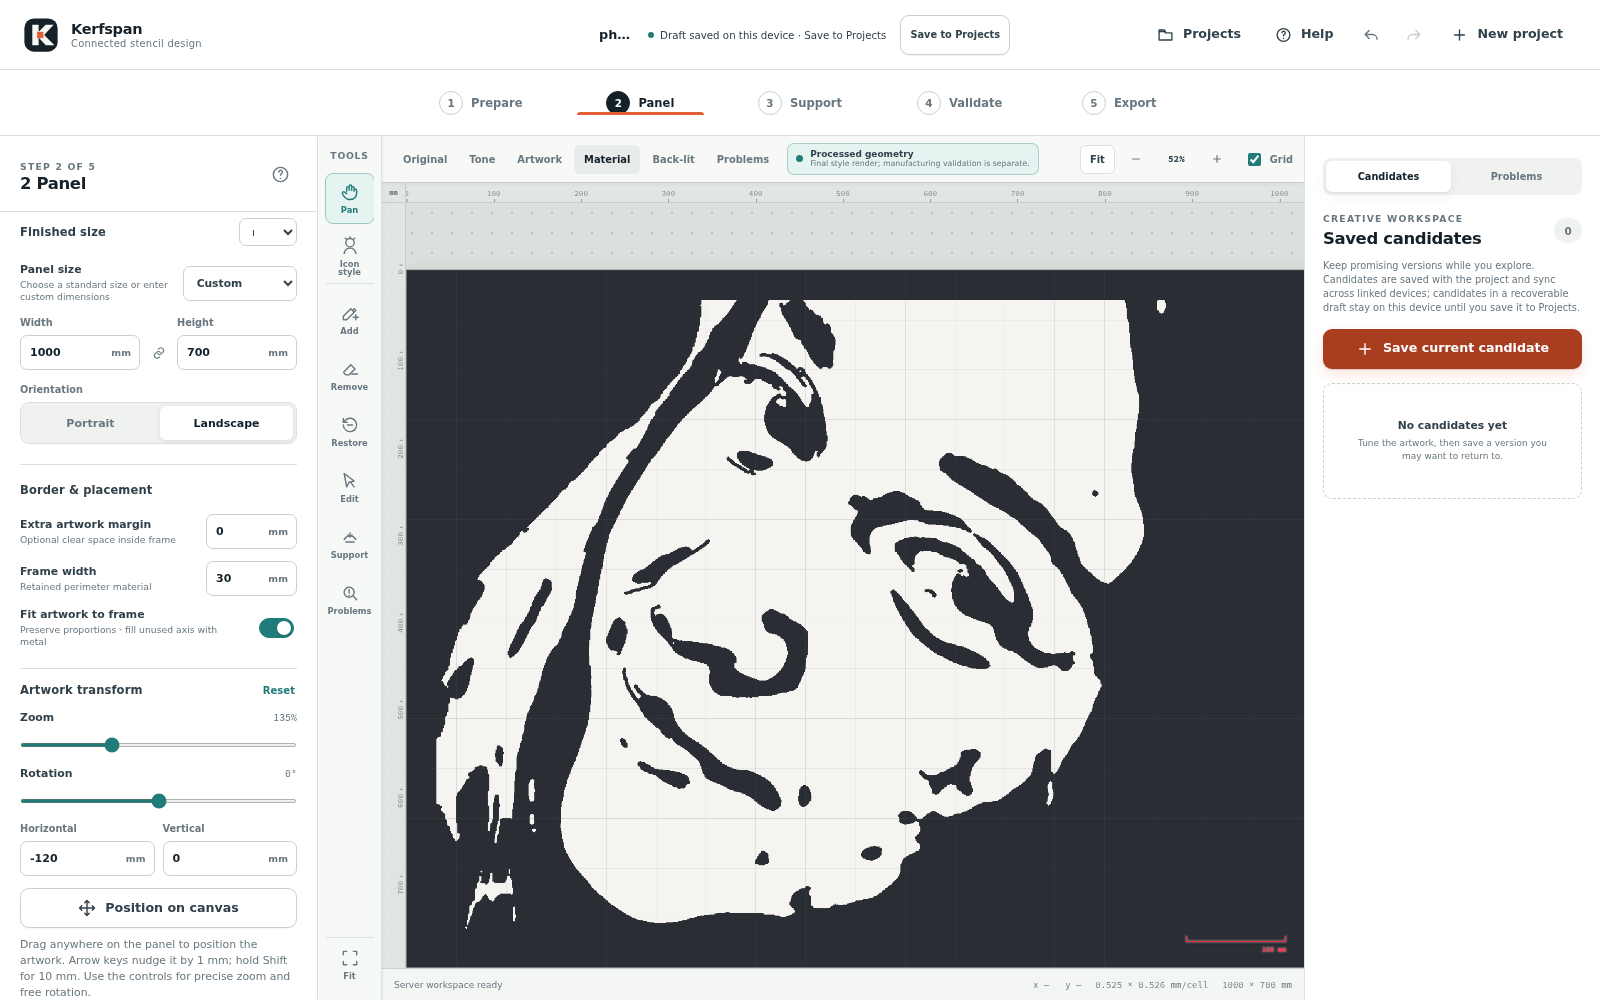Click the Width input field
Viewport: 1600px width, 1000px height.
[80, 353]
